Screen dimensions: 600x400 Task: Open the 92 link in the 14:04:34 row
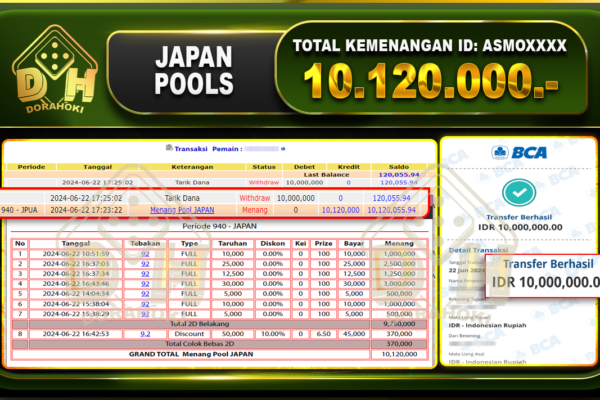pyautogui.click(x=145, y=294)
